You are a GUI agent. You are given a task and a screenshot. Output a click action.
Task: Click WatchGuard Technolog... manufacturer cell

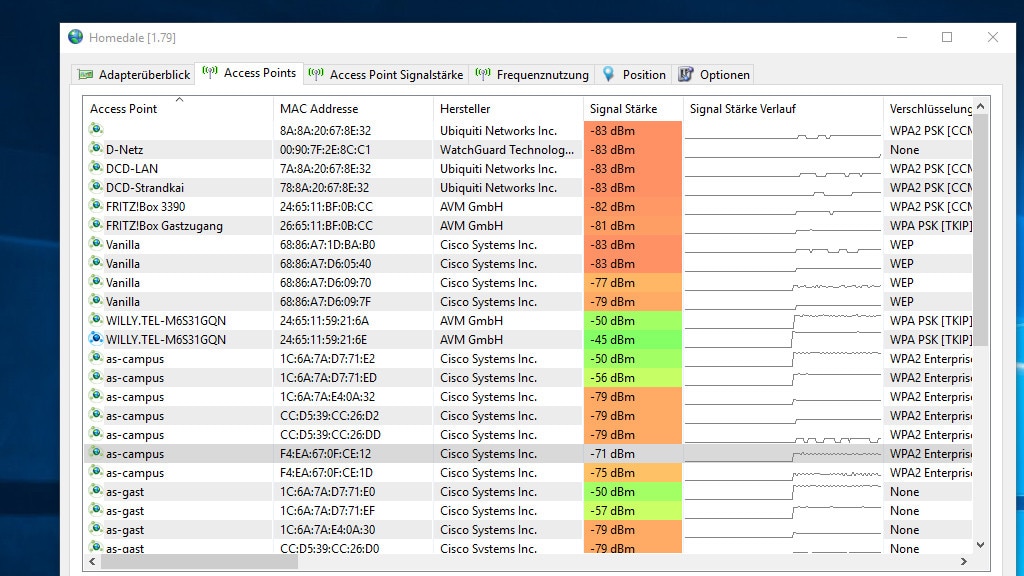(507, 150)
